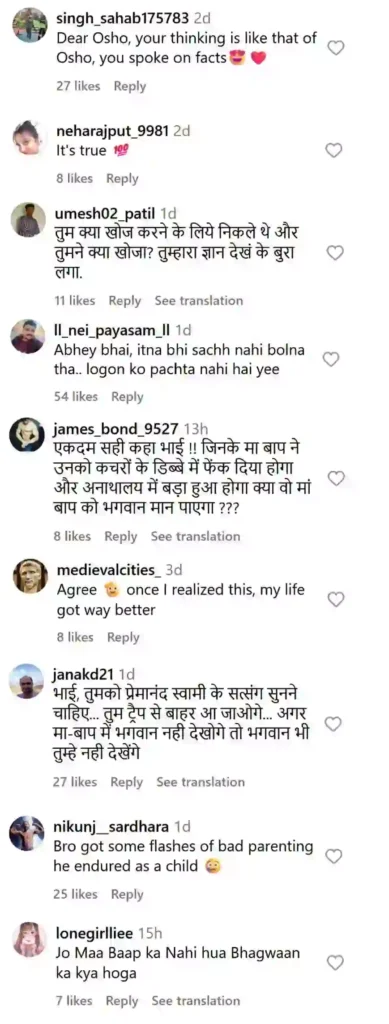
Task: Tap the heart beside neharajput_9981's comment
Action: pyautogui.click(x=334, y=150)
